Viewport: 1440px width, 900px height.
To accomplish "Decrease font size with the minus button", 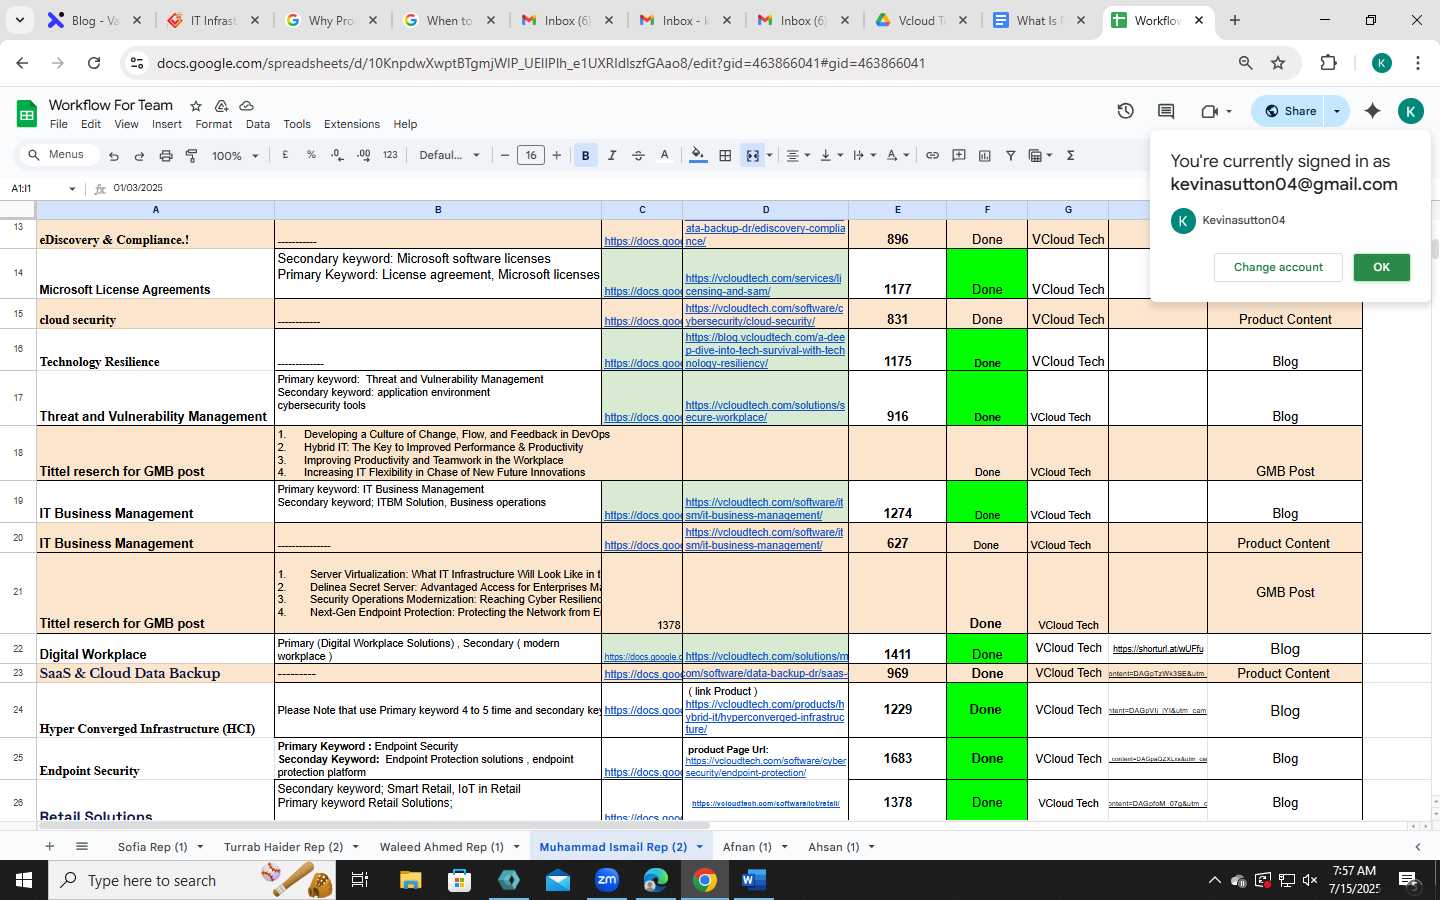I will point(505,155).
